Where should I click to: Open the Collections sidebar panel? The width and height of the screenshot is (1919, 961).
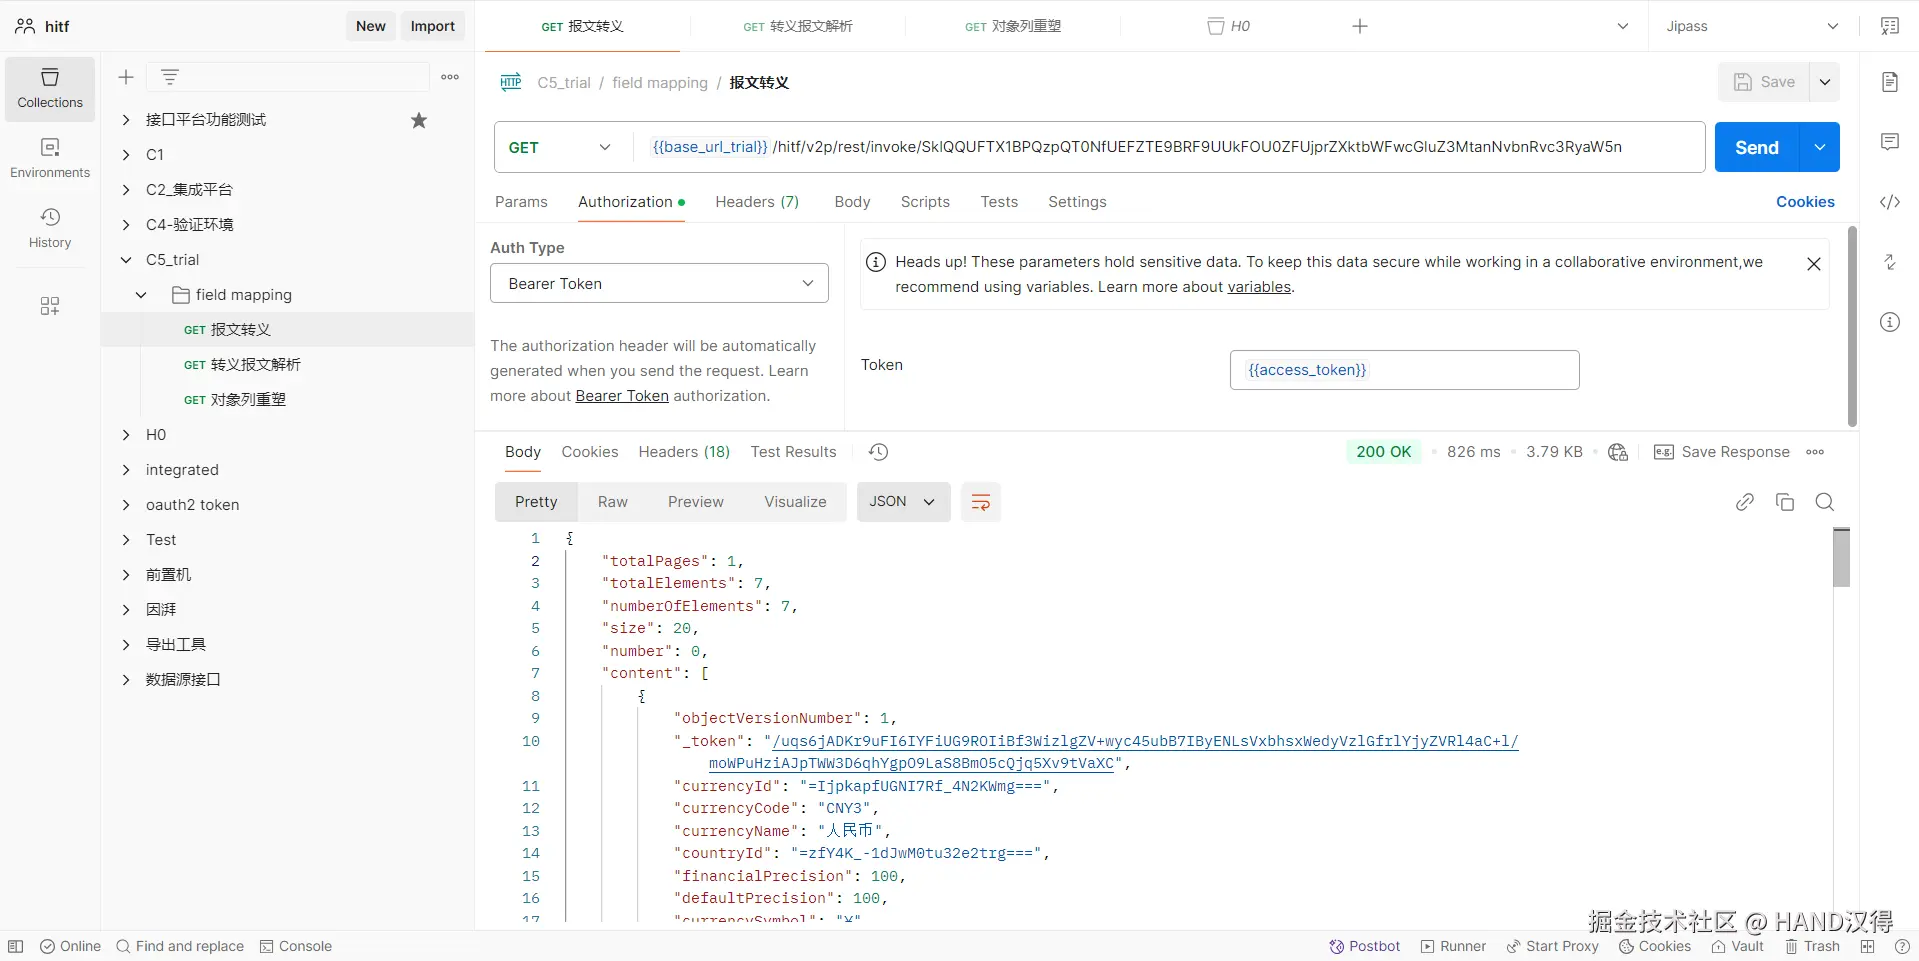50,89
